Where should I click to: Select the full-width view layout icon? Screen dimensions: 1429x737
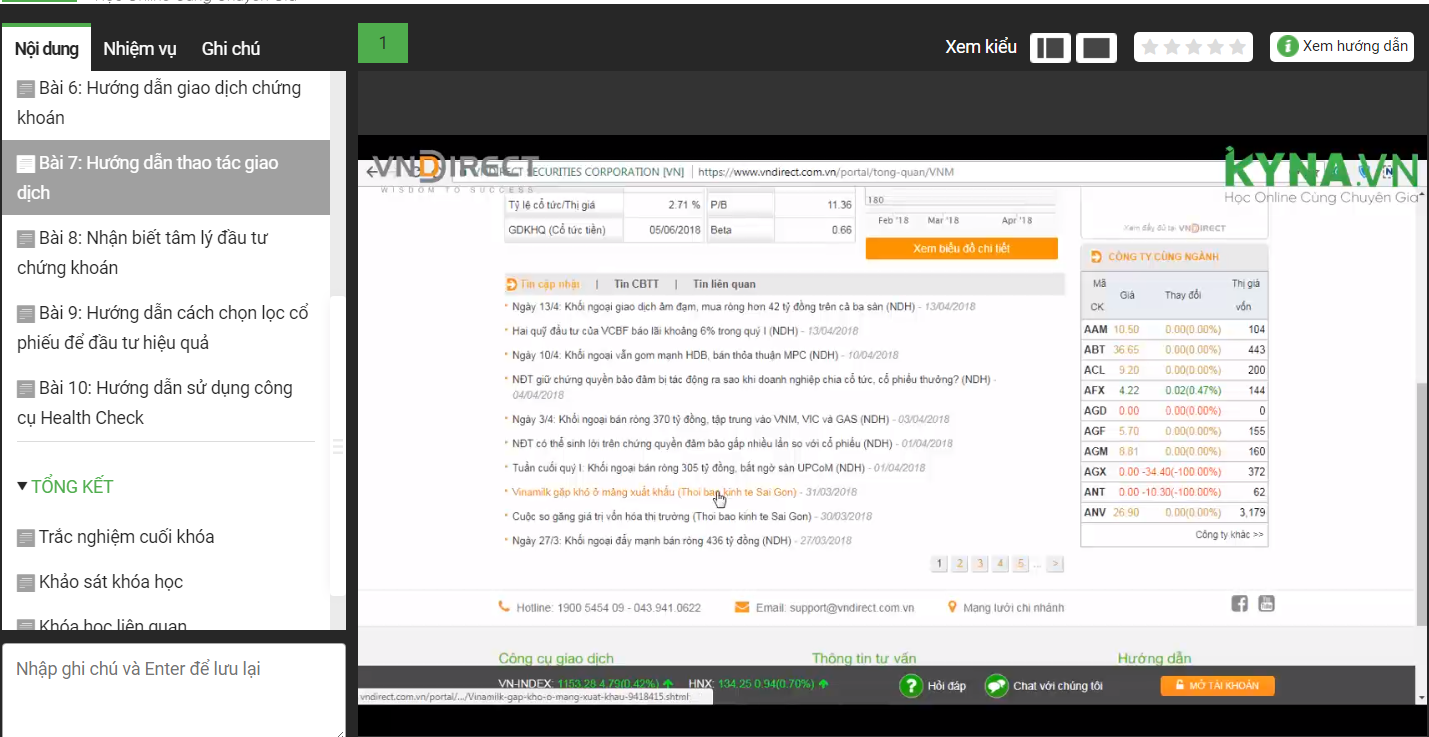tap(1096, 48)
